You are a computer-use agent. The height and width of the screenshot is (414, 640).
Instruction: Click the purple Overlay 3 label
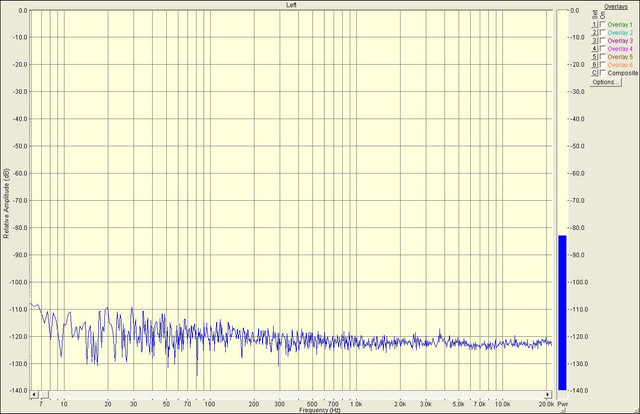(620, 41)
